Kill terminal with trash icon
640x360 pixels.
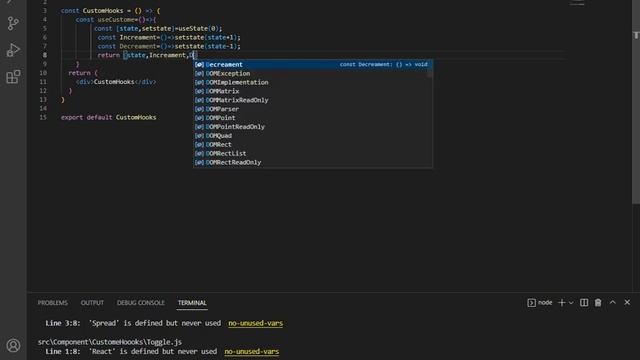(x=598, y=302)
